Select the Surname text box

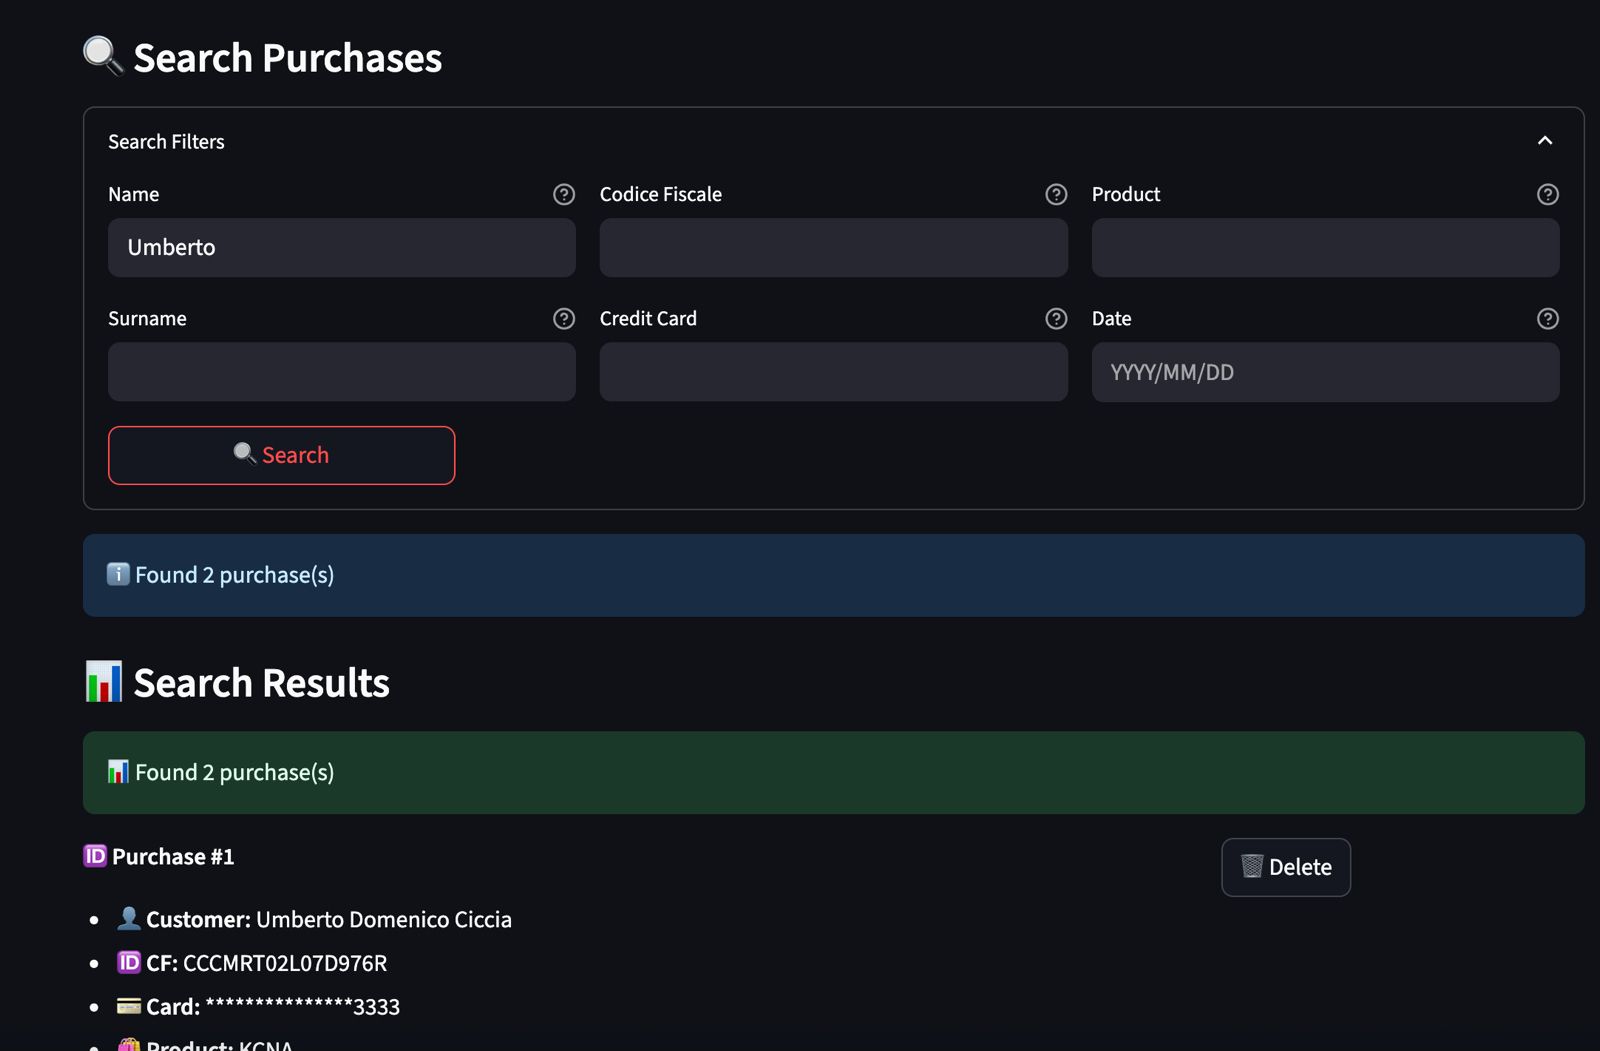[341, 372]
